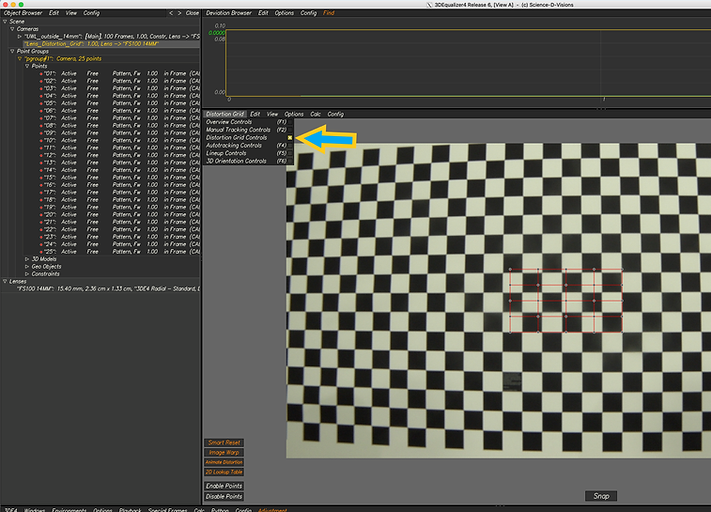Click the Disable Points button
The width and height of the screenshot is (711, 512).
224,497
